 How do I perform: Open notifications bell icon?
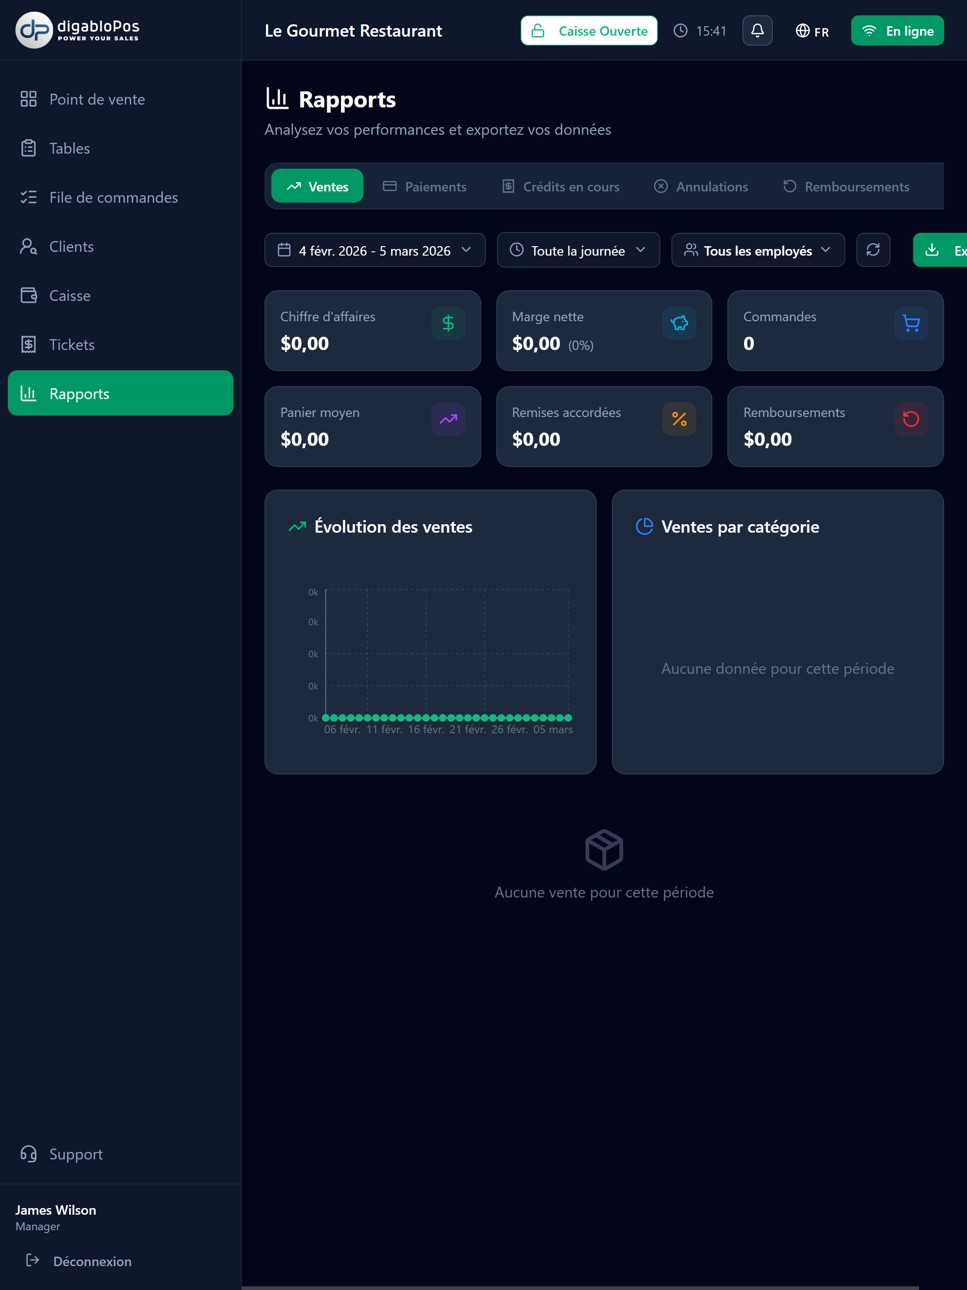coord(757,31)
